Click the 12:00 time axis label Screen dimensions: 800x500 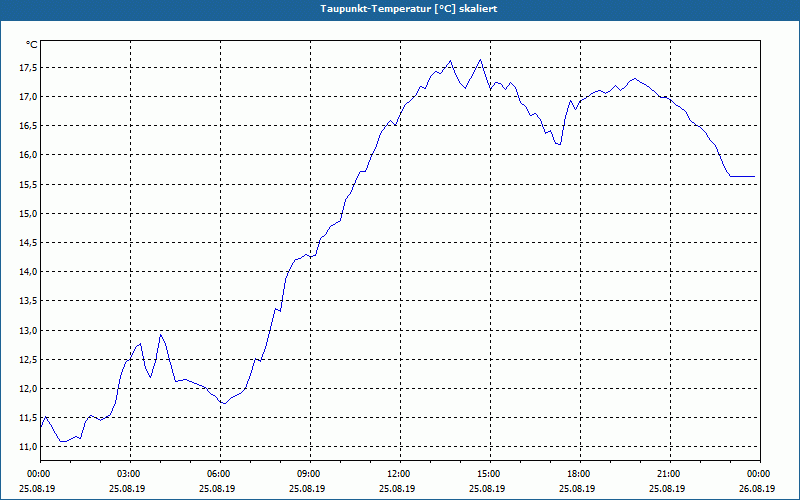[400, 474]
